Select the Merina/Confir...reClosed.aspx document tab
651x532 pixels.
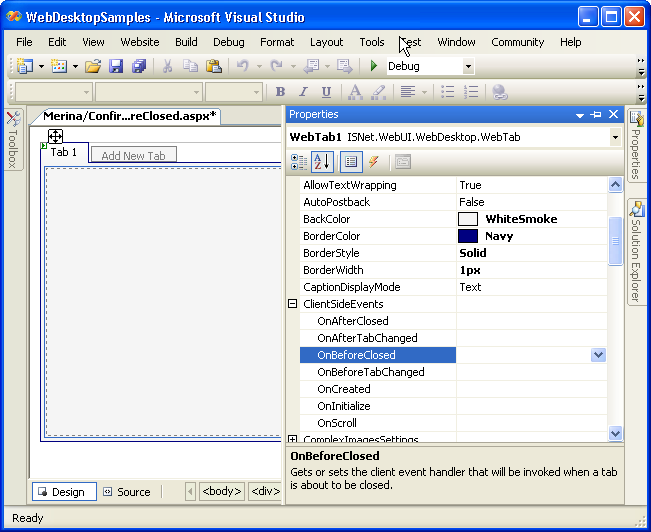130,116
